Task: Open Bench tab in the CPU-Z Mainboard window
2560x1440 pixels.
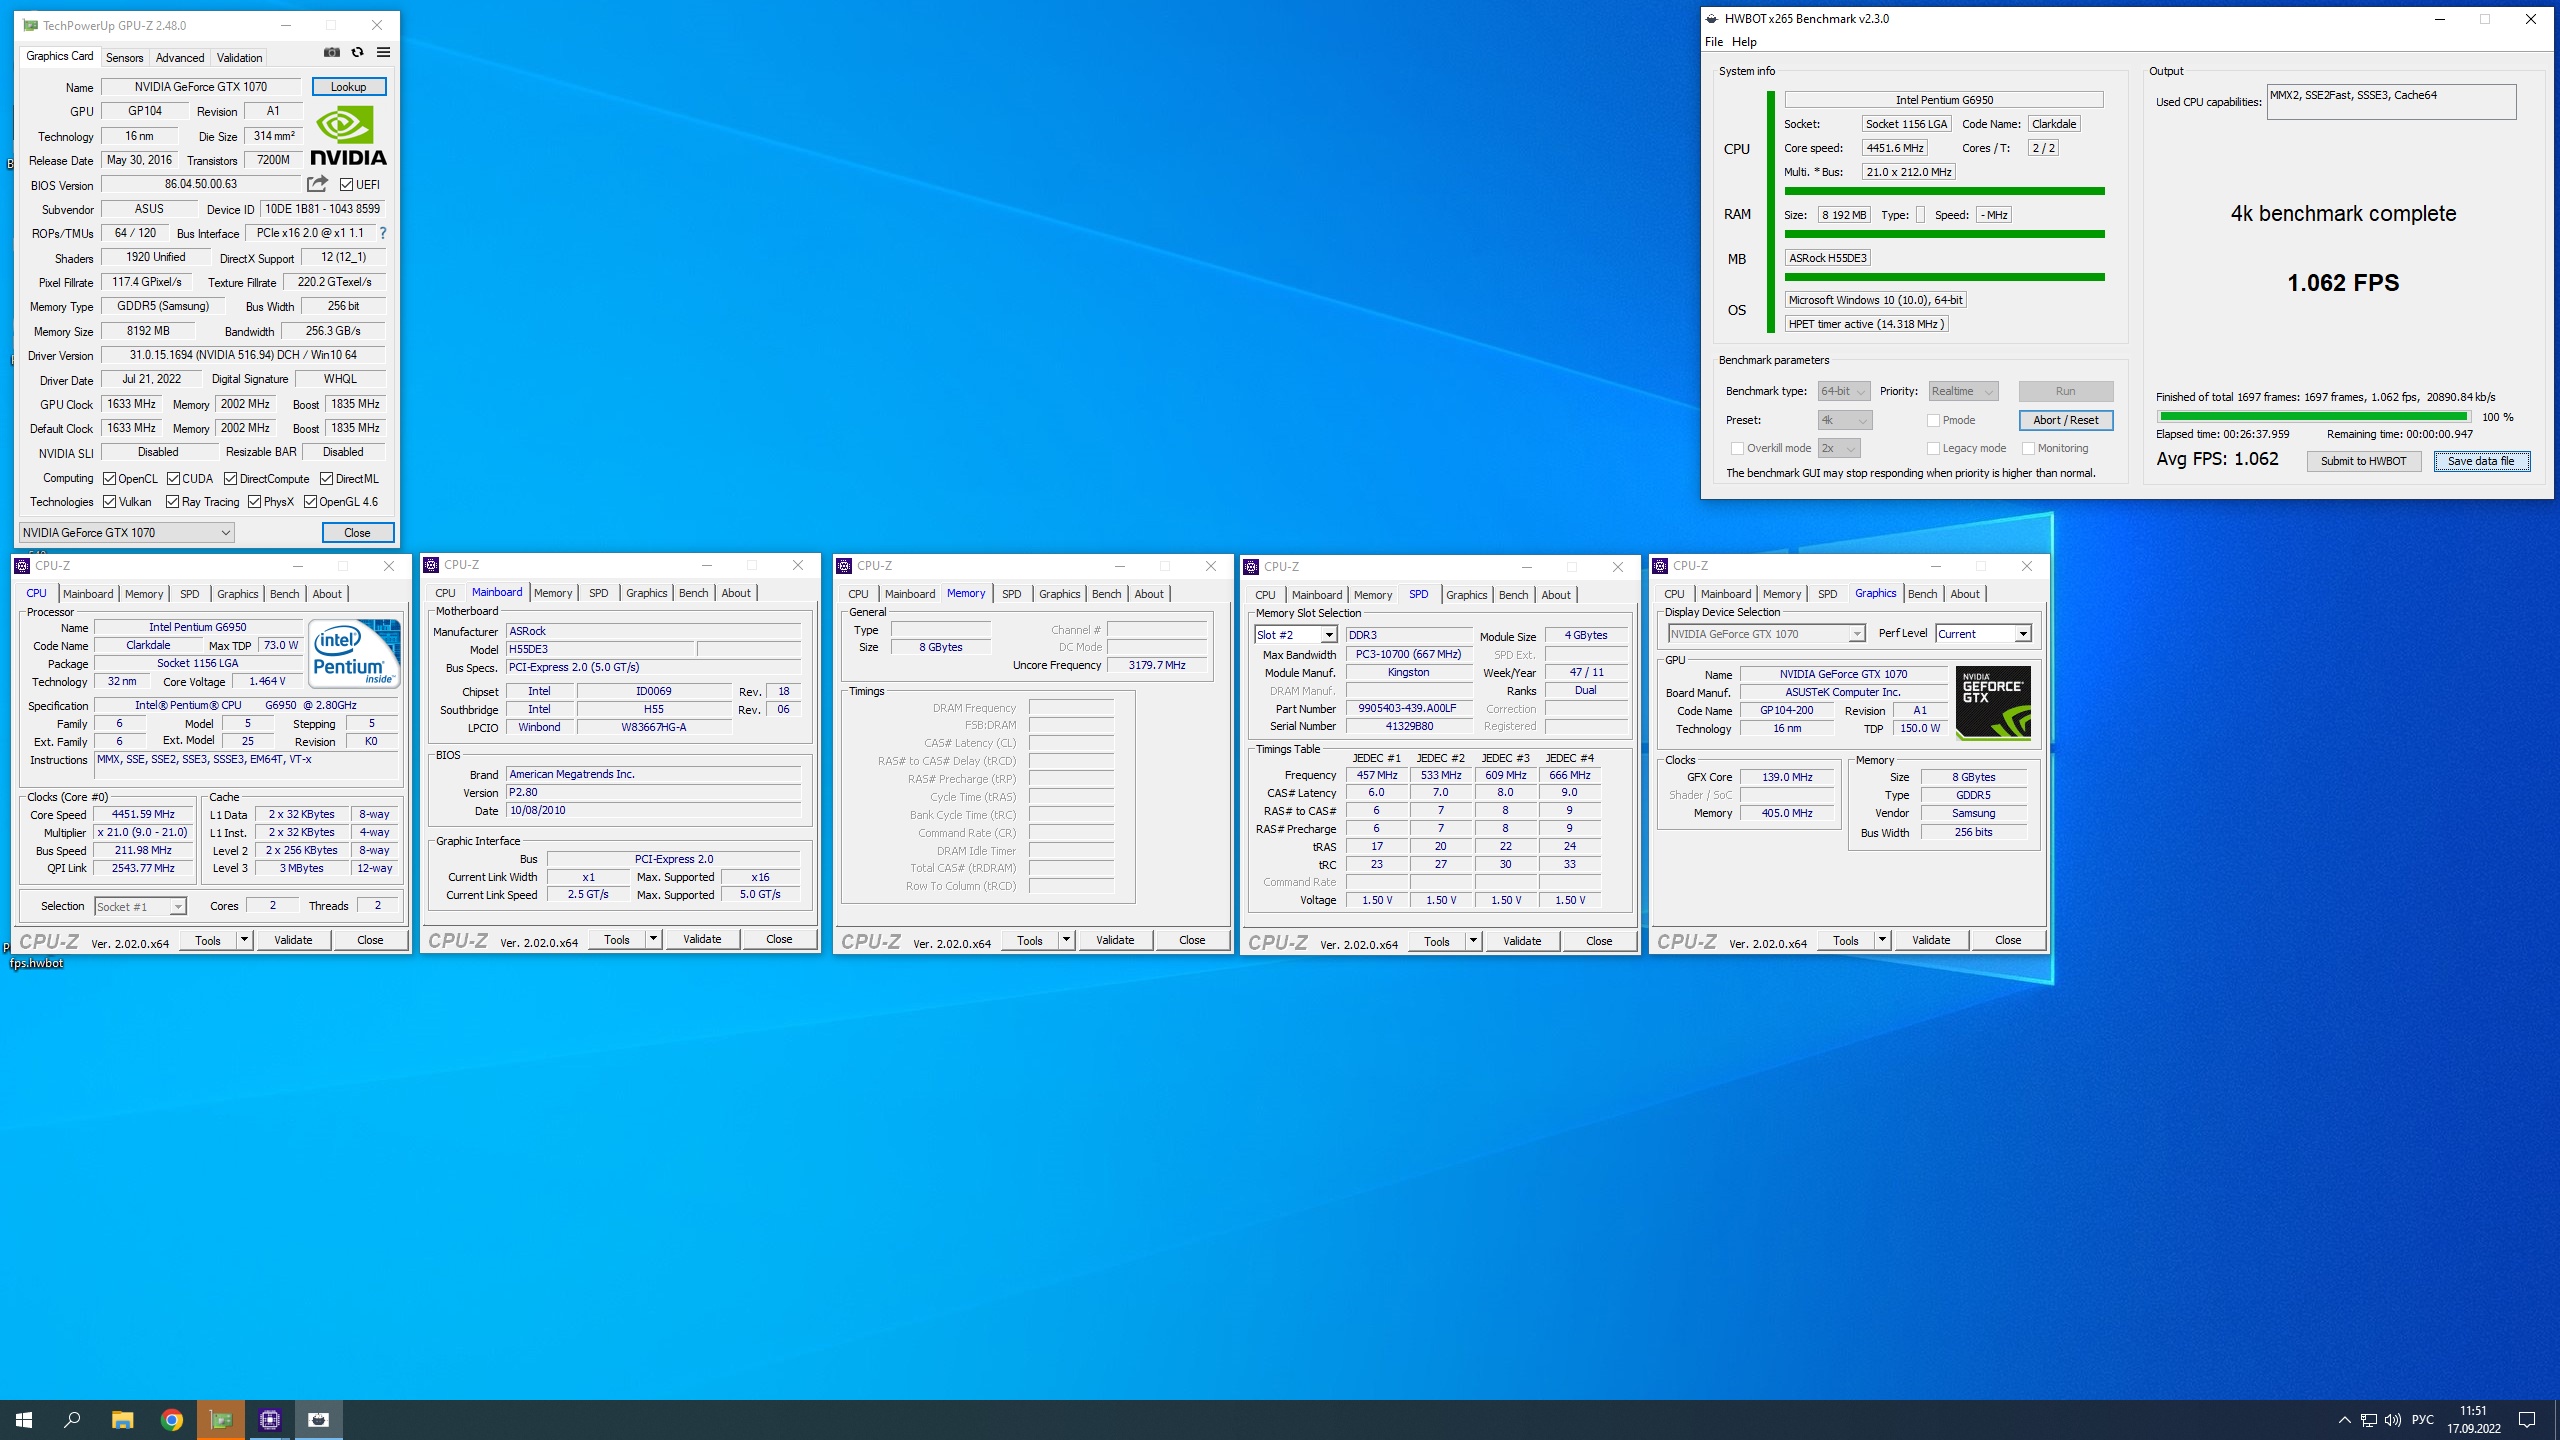Action: point(693,593)
